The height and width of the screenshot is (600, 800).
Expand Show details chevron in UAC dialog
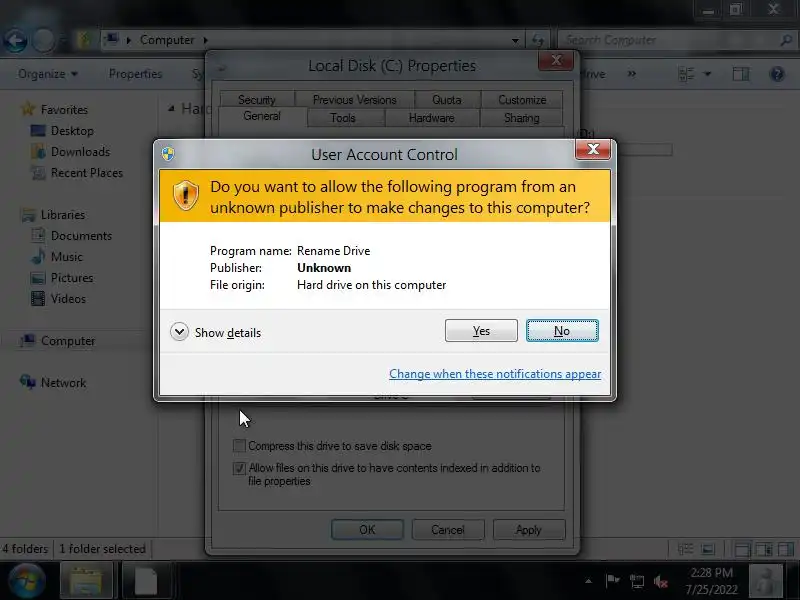[x=179, y=332]
